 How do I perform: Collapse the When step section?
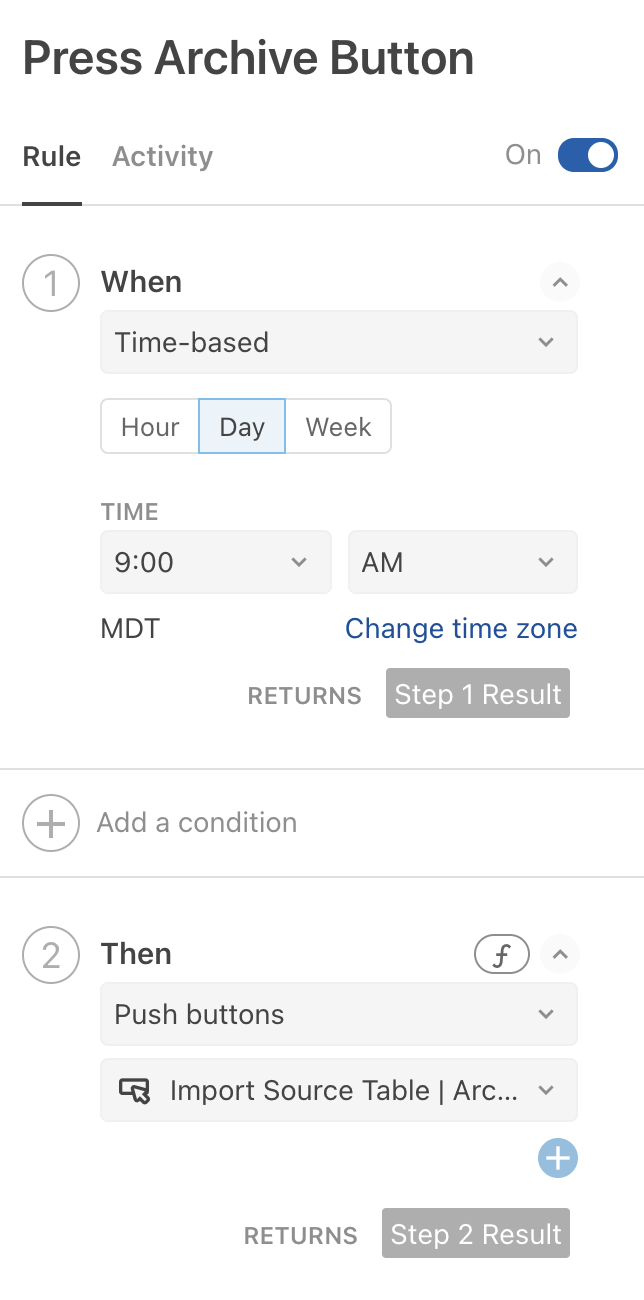tap(560, 283)
